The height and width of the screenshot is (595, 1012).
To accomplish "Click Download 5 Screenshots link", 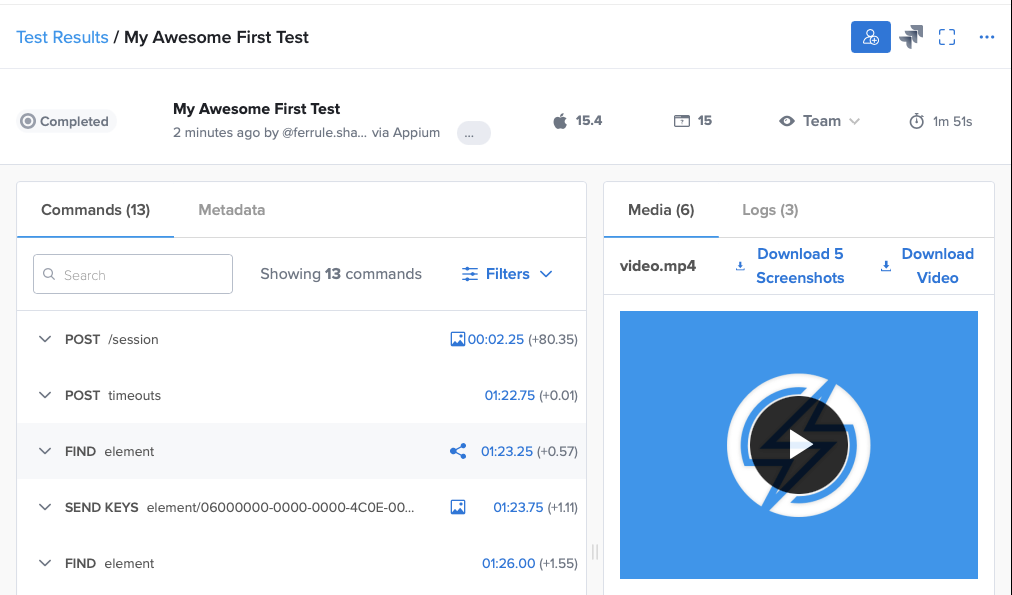I will [x=799, y=266].
